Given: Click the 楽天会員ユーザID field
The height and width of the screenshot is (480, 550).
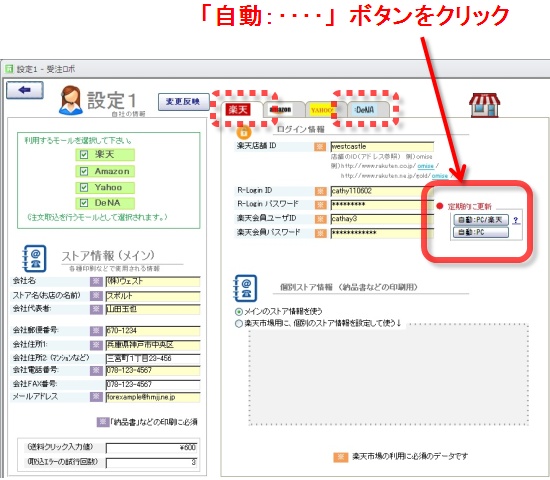Looking at the screenshot, I should point(382,219).
